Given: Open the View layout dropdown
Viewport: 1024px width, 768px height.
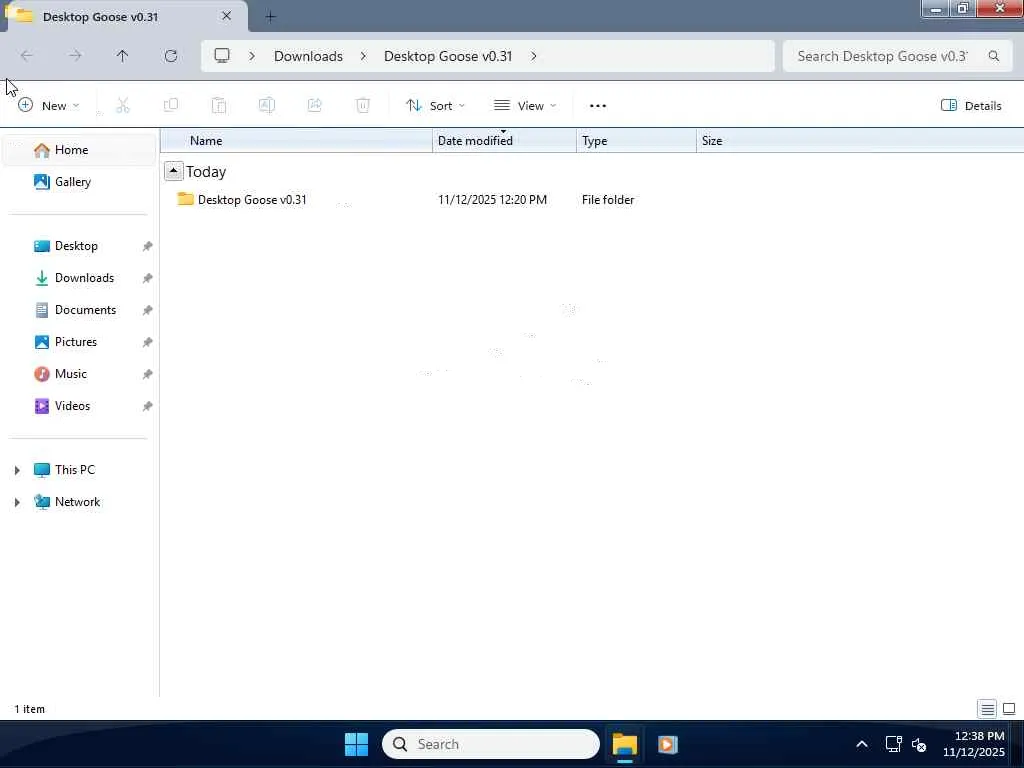Looking at the screenshot, I should point(525,105).
